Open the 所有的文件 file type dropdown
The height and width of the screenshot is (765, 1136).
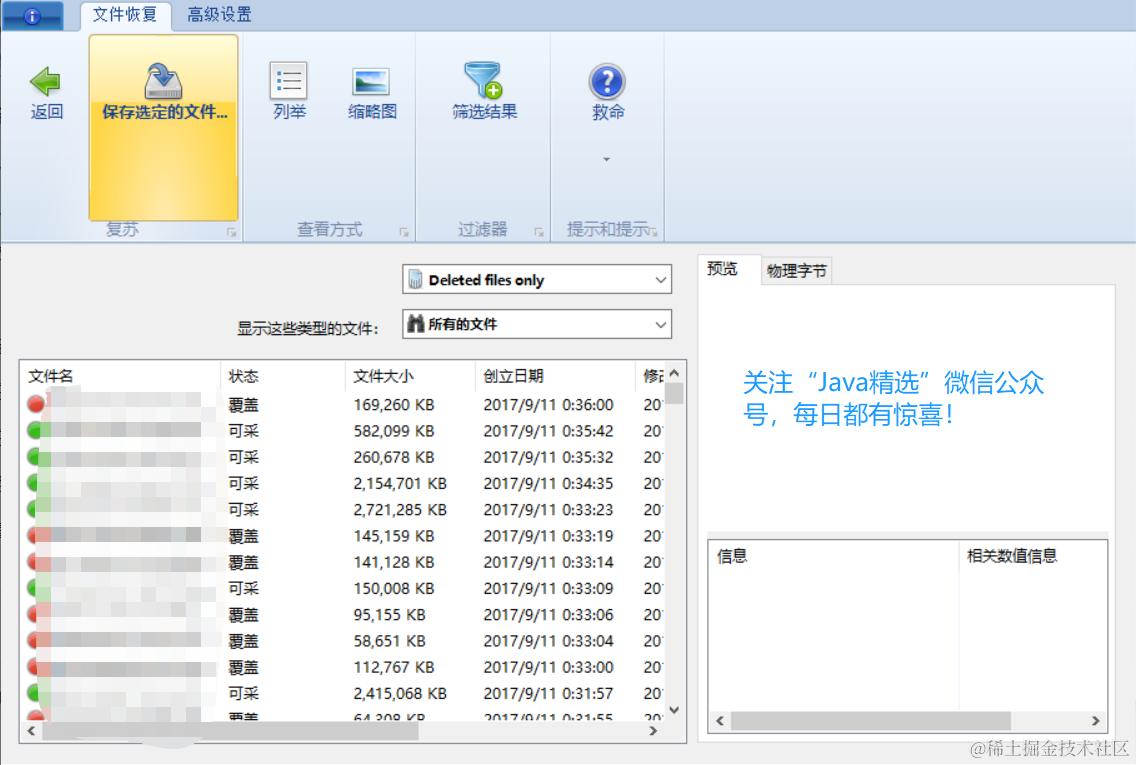(537, 324)
